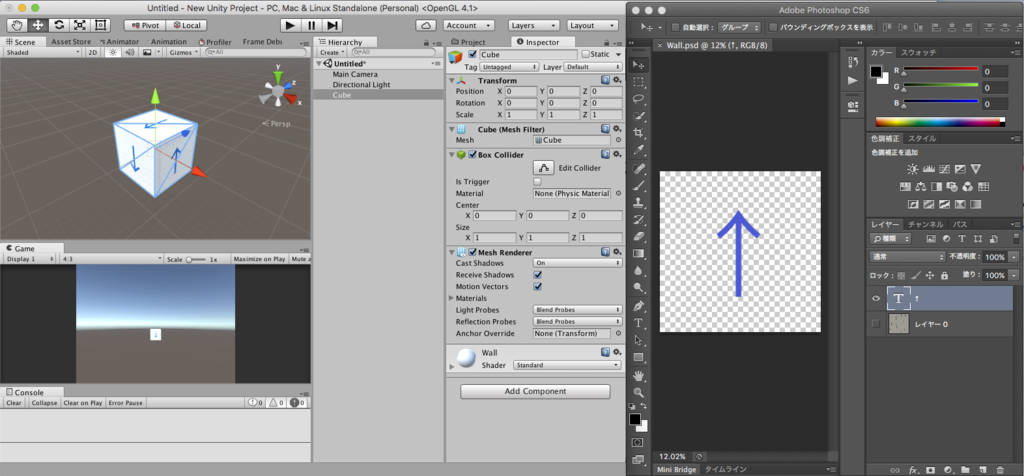
Task: Show レイヤー 0 layer visibility box
Action: click(876, 324)
